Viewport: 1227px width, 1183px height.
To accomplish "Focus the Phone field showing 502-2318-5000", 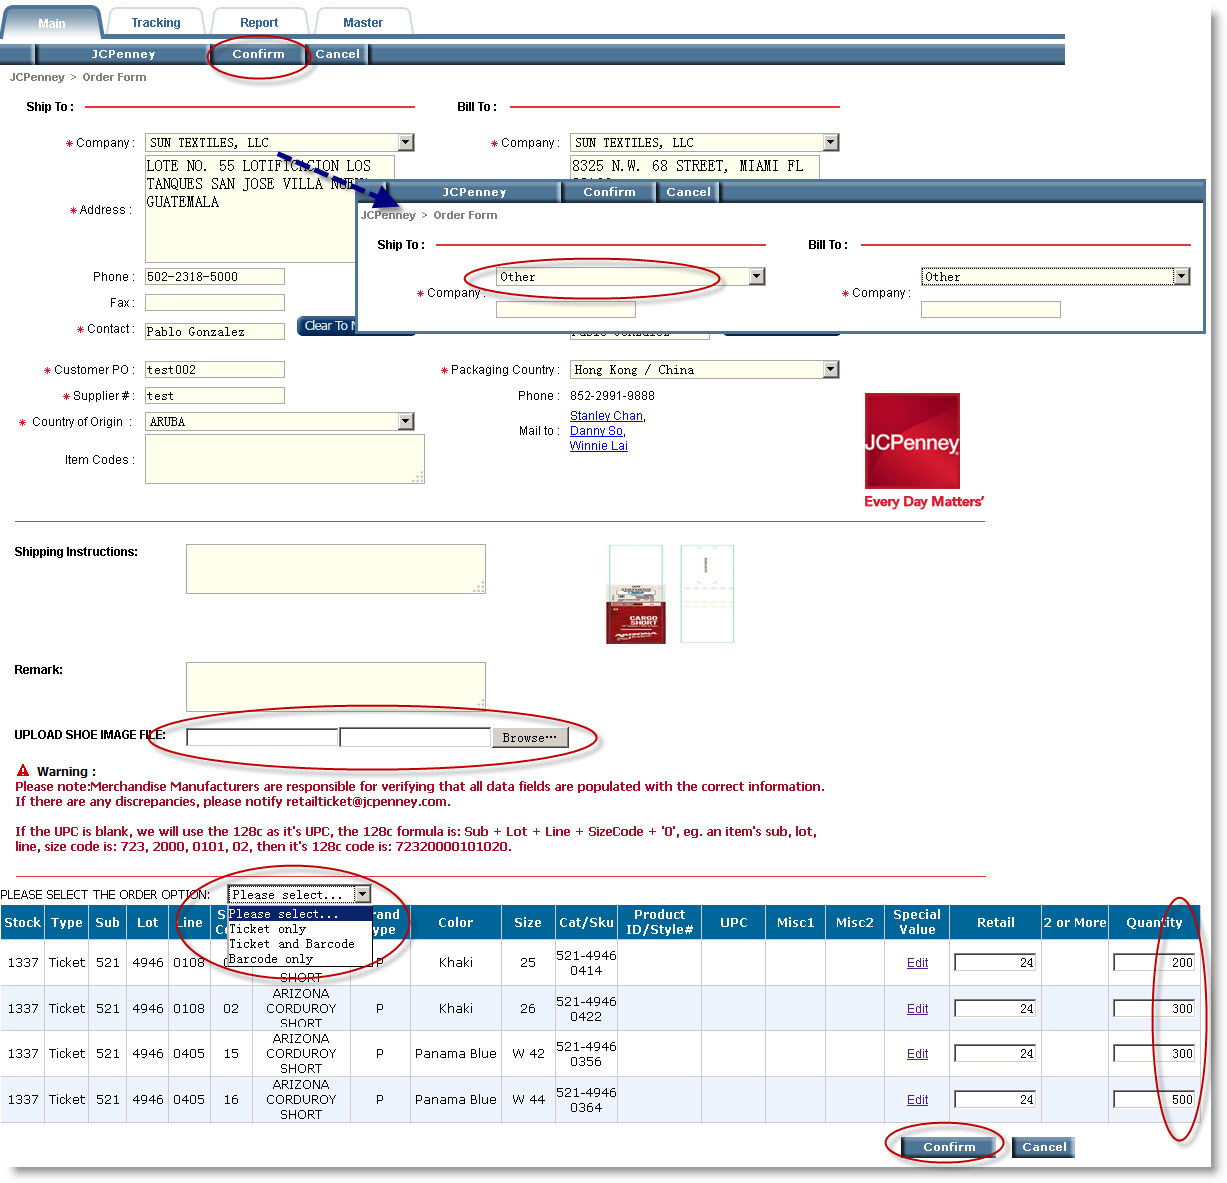I will pyautogui.click(x=215, y=277).
